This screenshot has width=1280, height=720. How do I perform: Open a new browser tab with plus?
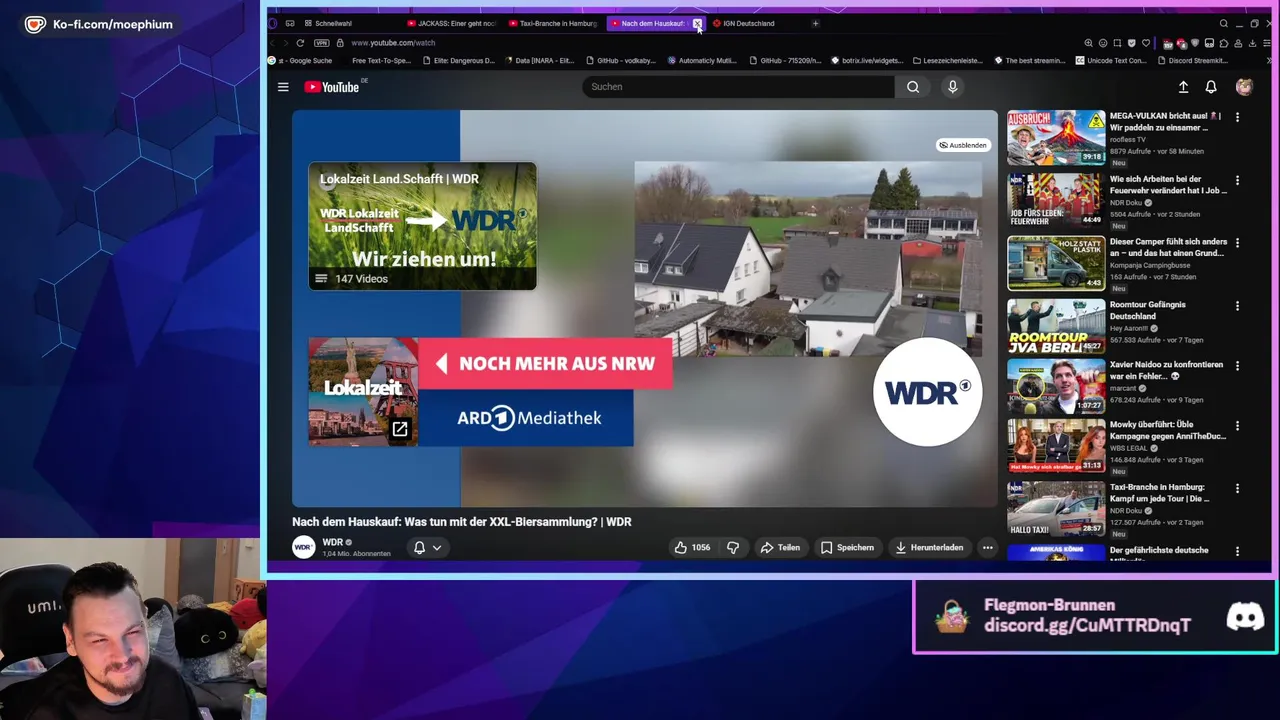[815, 23]
